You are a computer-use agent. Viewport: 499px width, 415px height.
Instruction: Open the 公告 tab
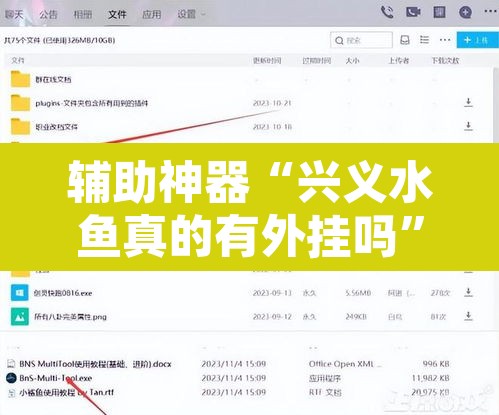[48, 14]
